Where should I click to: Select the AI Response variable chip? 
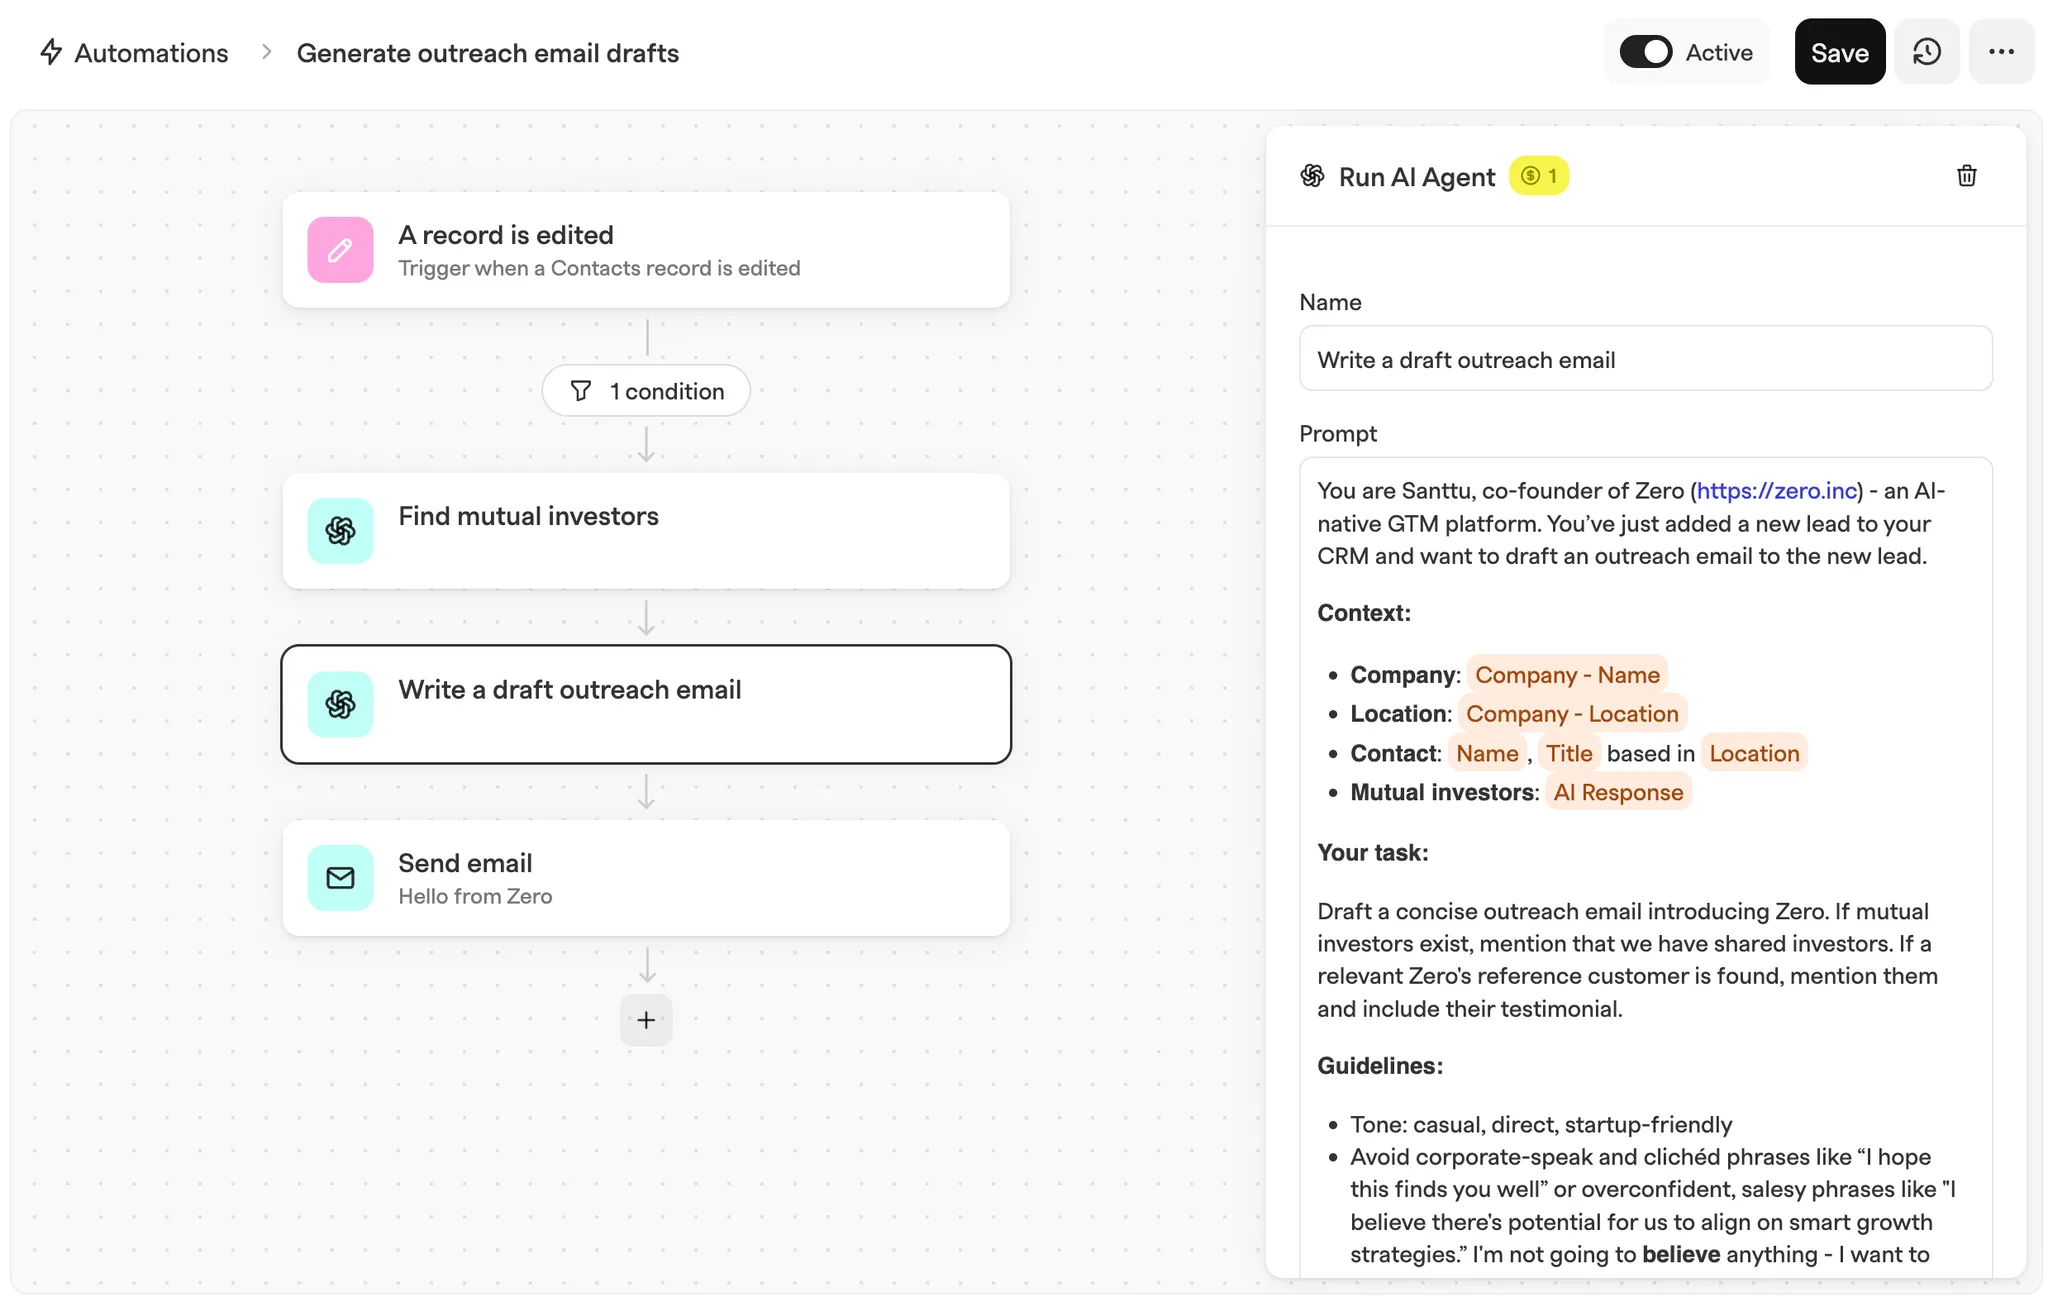point(1618,792)
